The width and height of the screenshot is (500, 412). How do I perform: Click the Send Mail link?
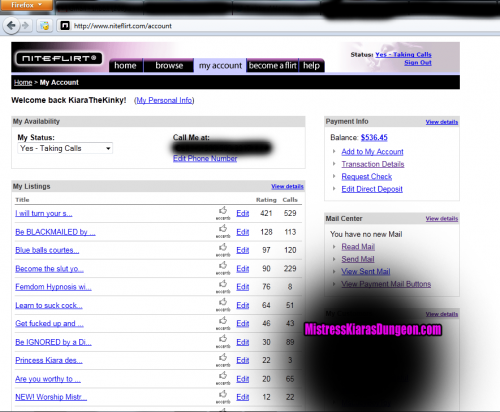[x=358, y=259]
